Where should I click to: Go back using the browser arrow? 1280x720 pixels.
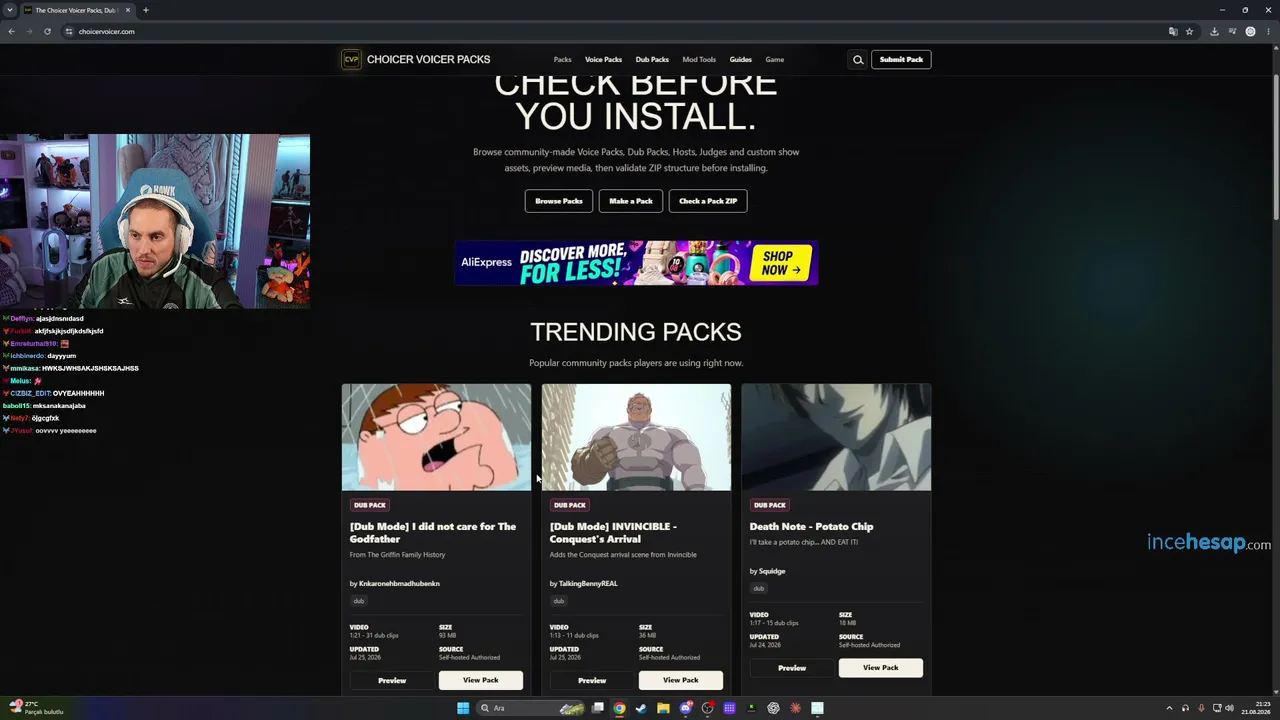click(11, 31)
